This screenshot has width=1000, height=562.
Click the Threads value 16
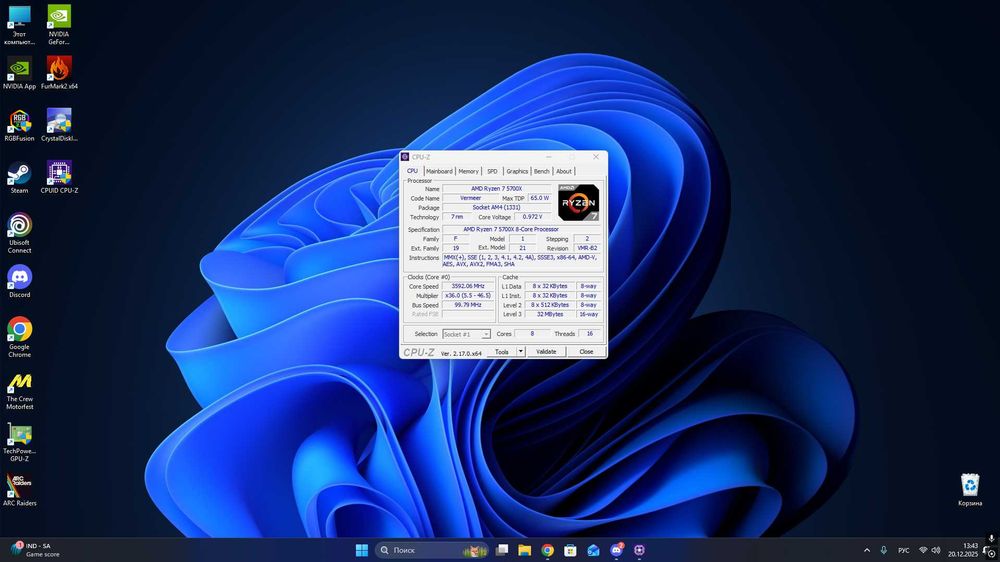tap(589, 334)
